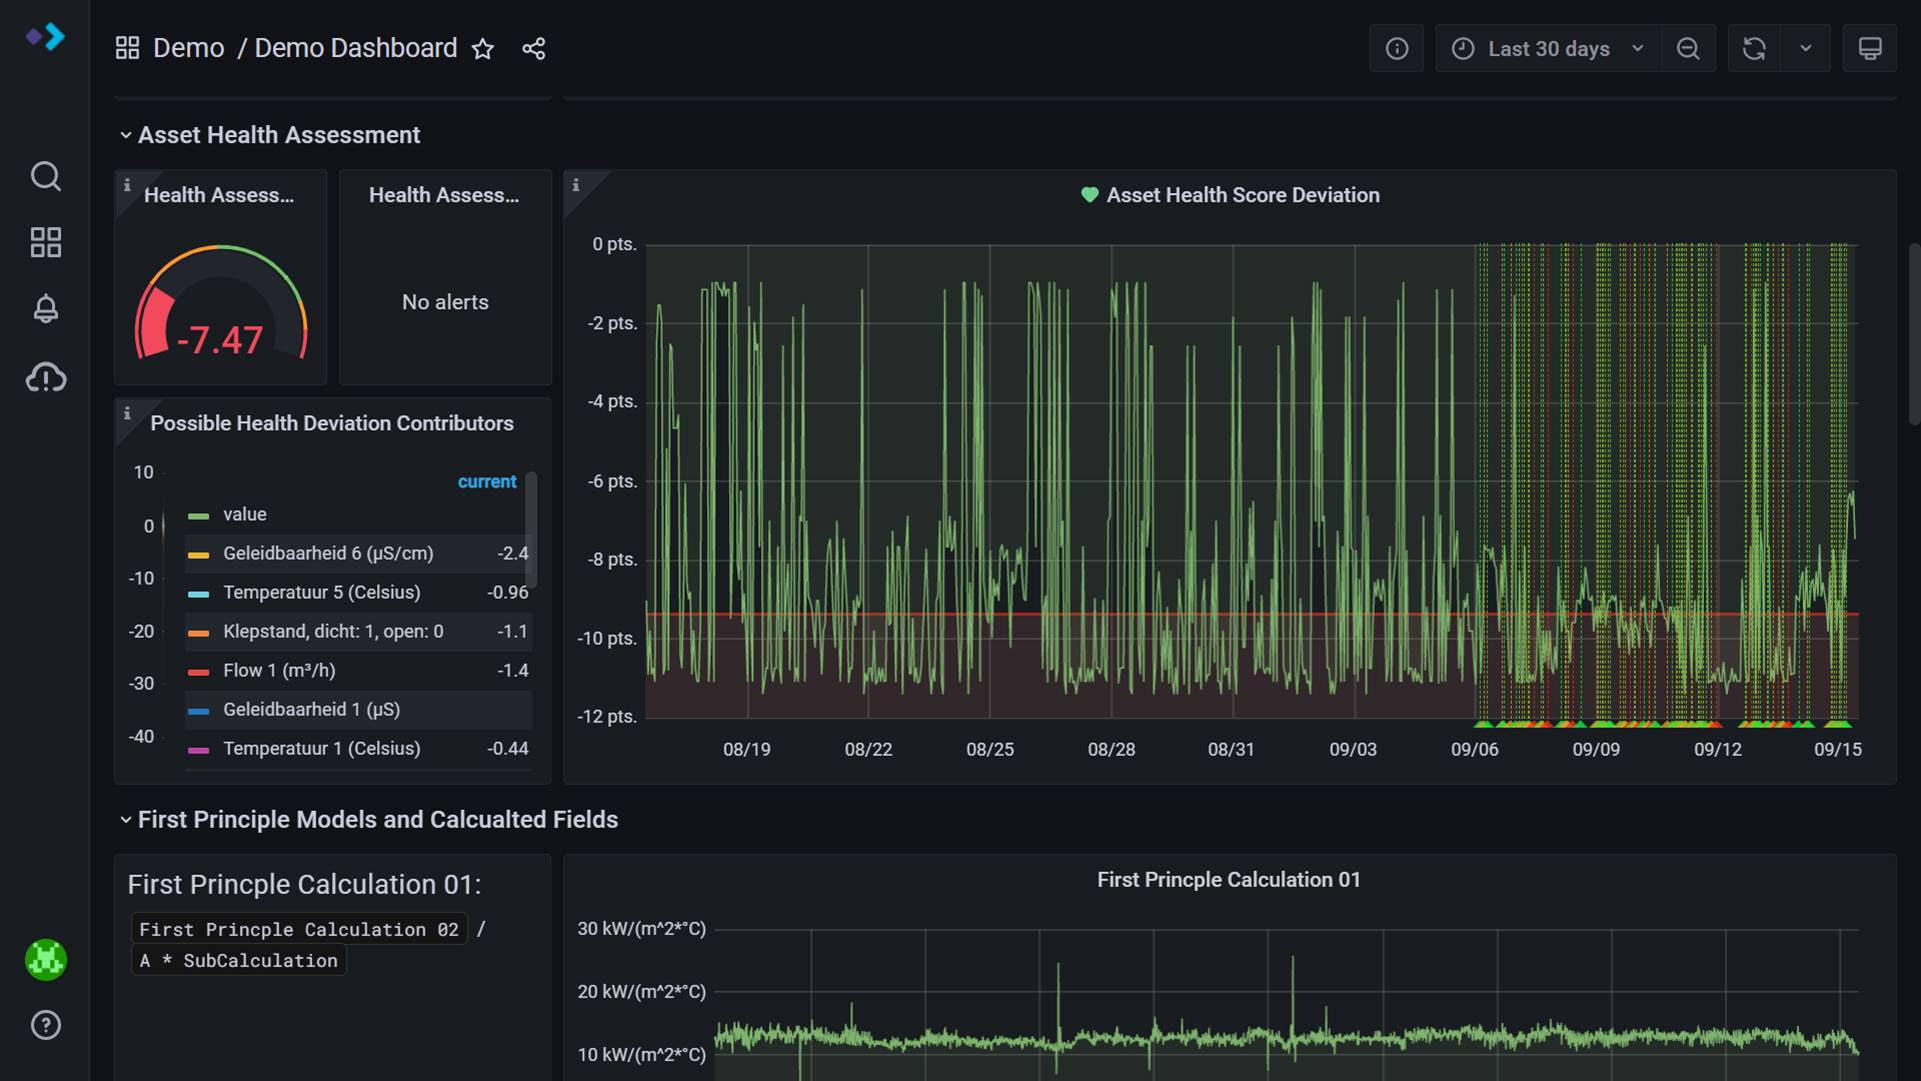This screenshot has width=1921, height=1081.
Task: Toggle Flow 1 (m³/h) legend series
Action: [278, 671]
